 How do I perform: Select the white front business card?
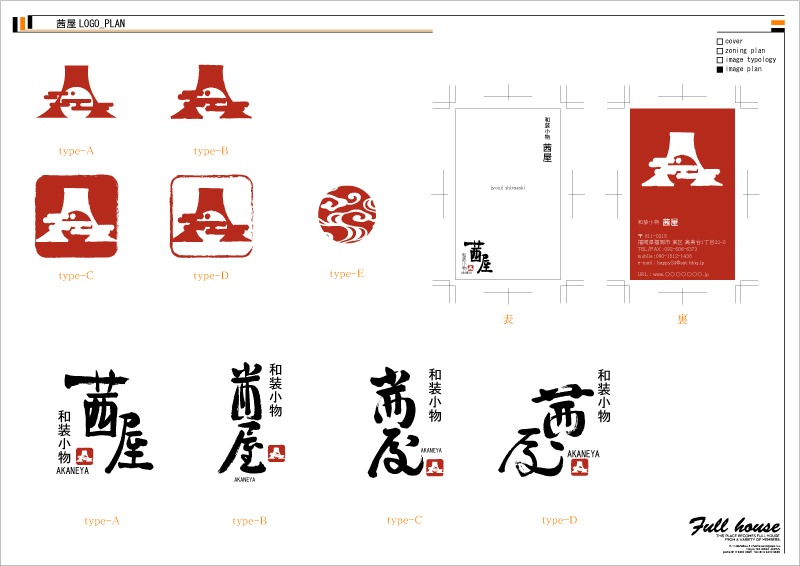point(507,194)
